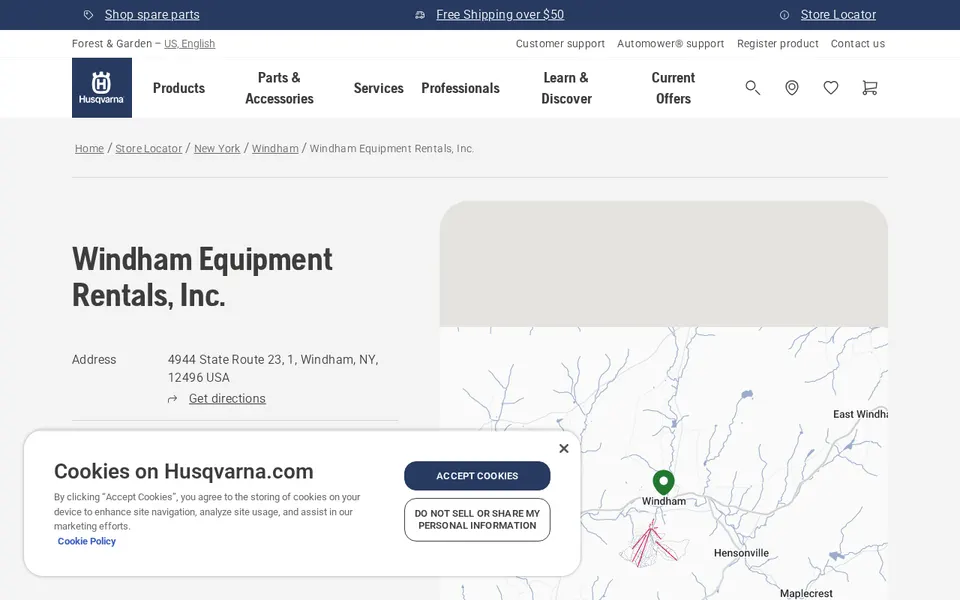Open Register product link

[x=778, y=43]
